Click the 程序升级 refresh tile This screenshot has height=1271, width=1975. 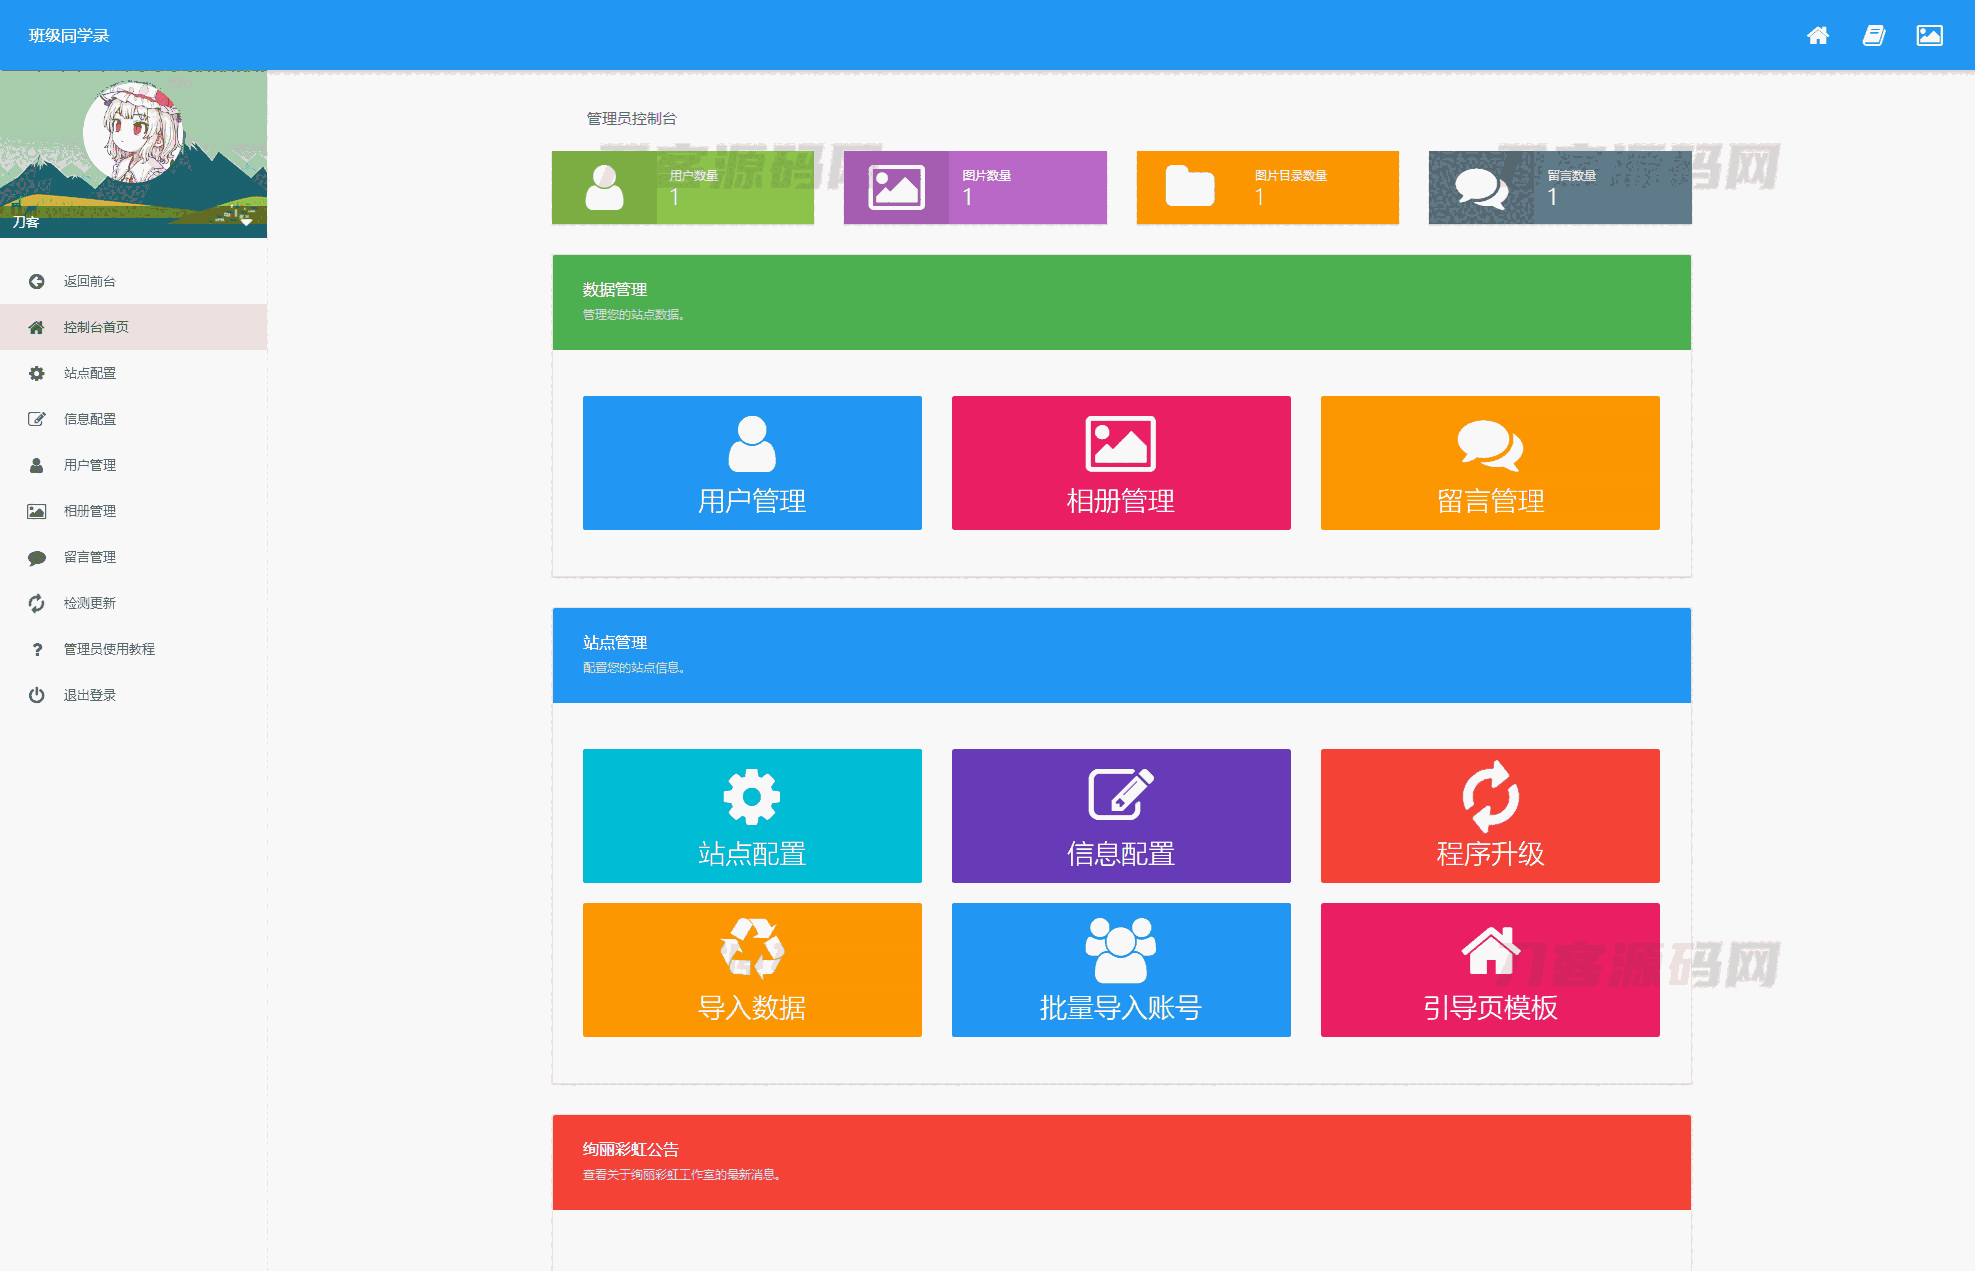coord(1489,816)
